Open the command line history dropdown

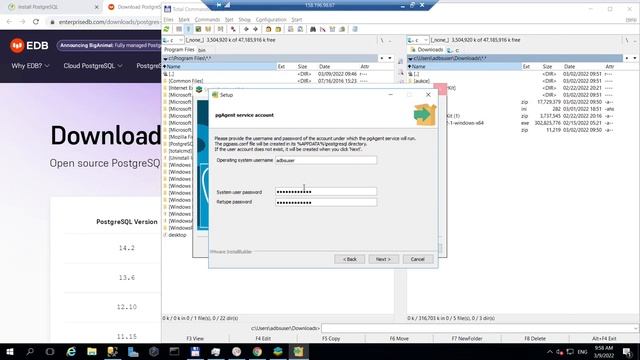click(x=636, y=328)
